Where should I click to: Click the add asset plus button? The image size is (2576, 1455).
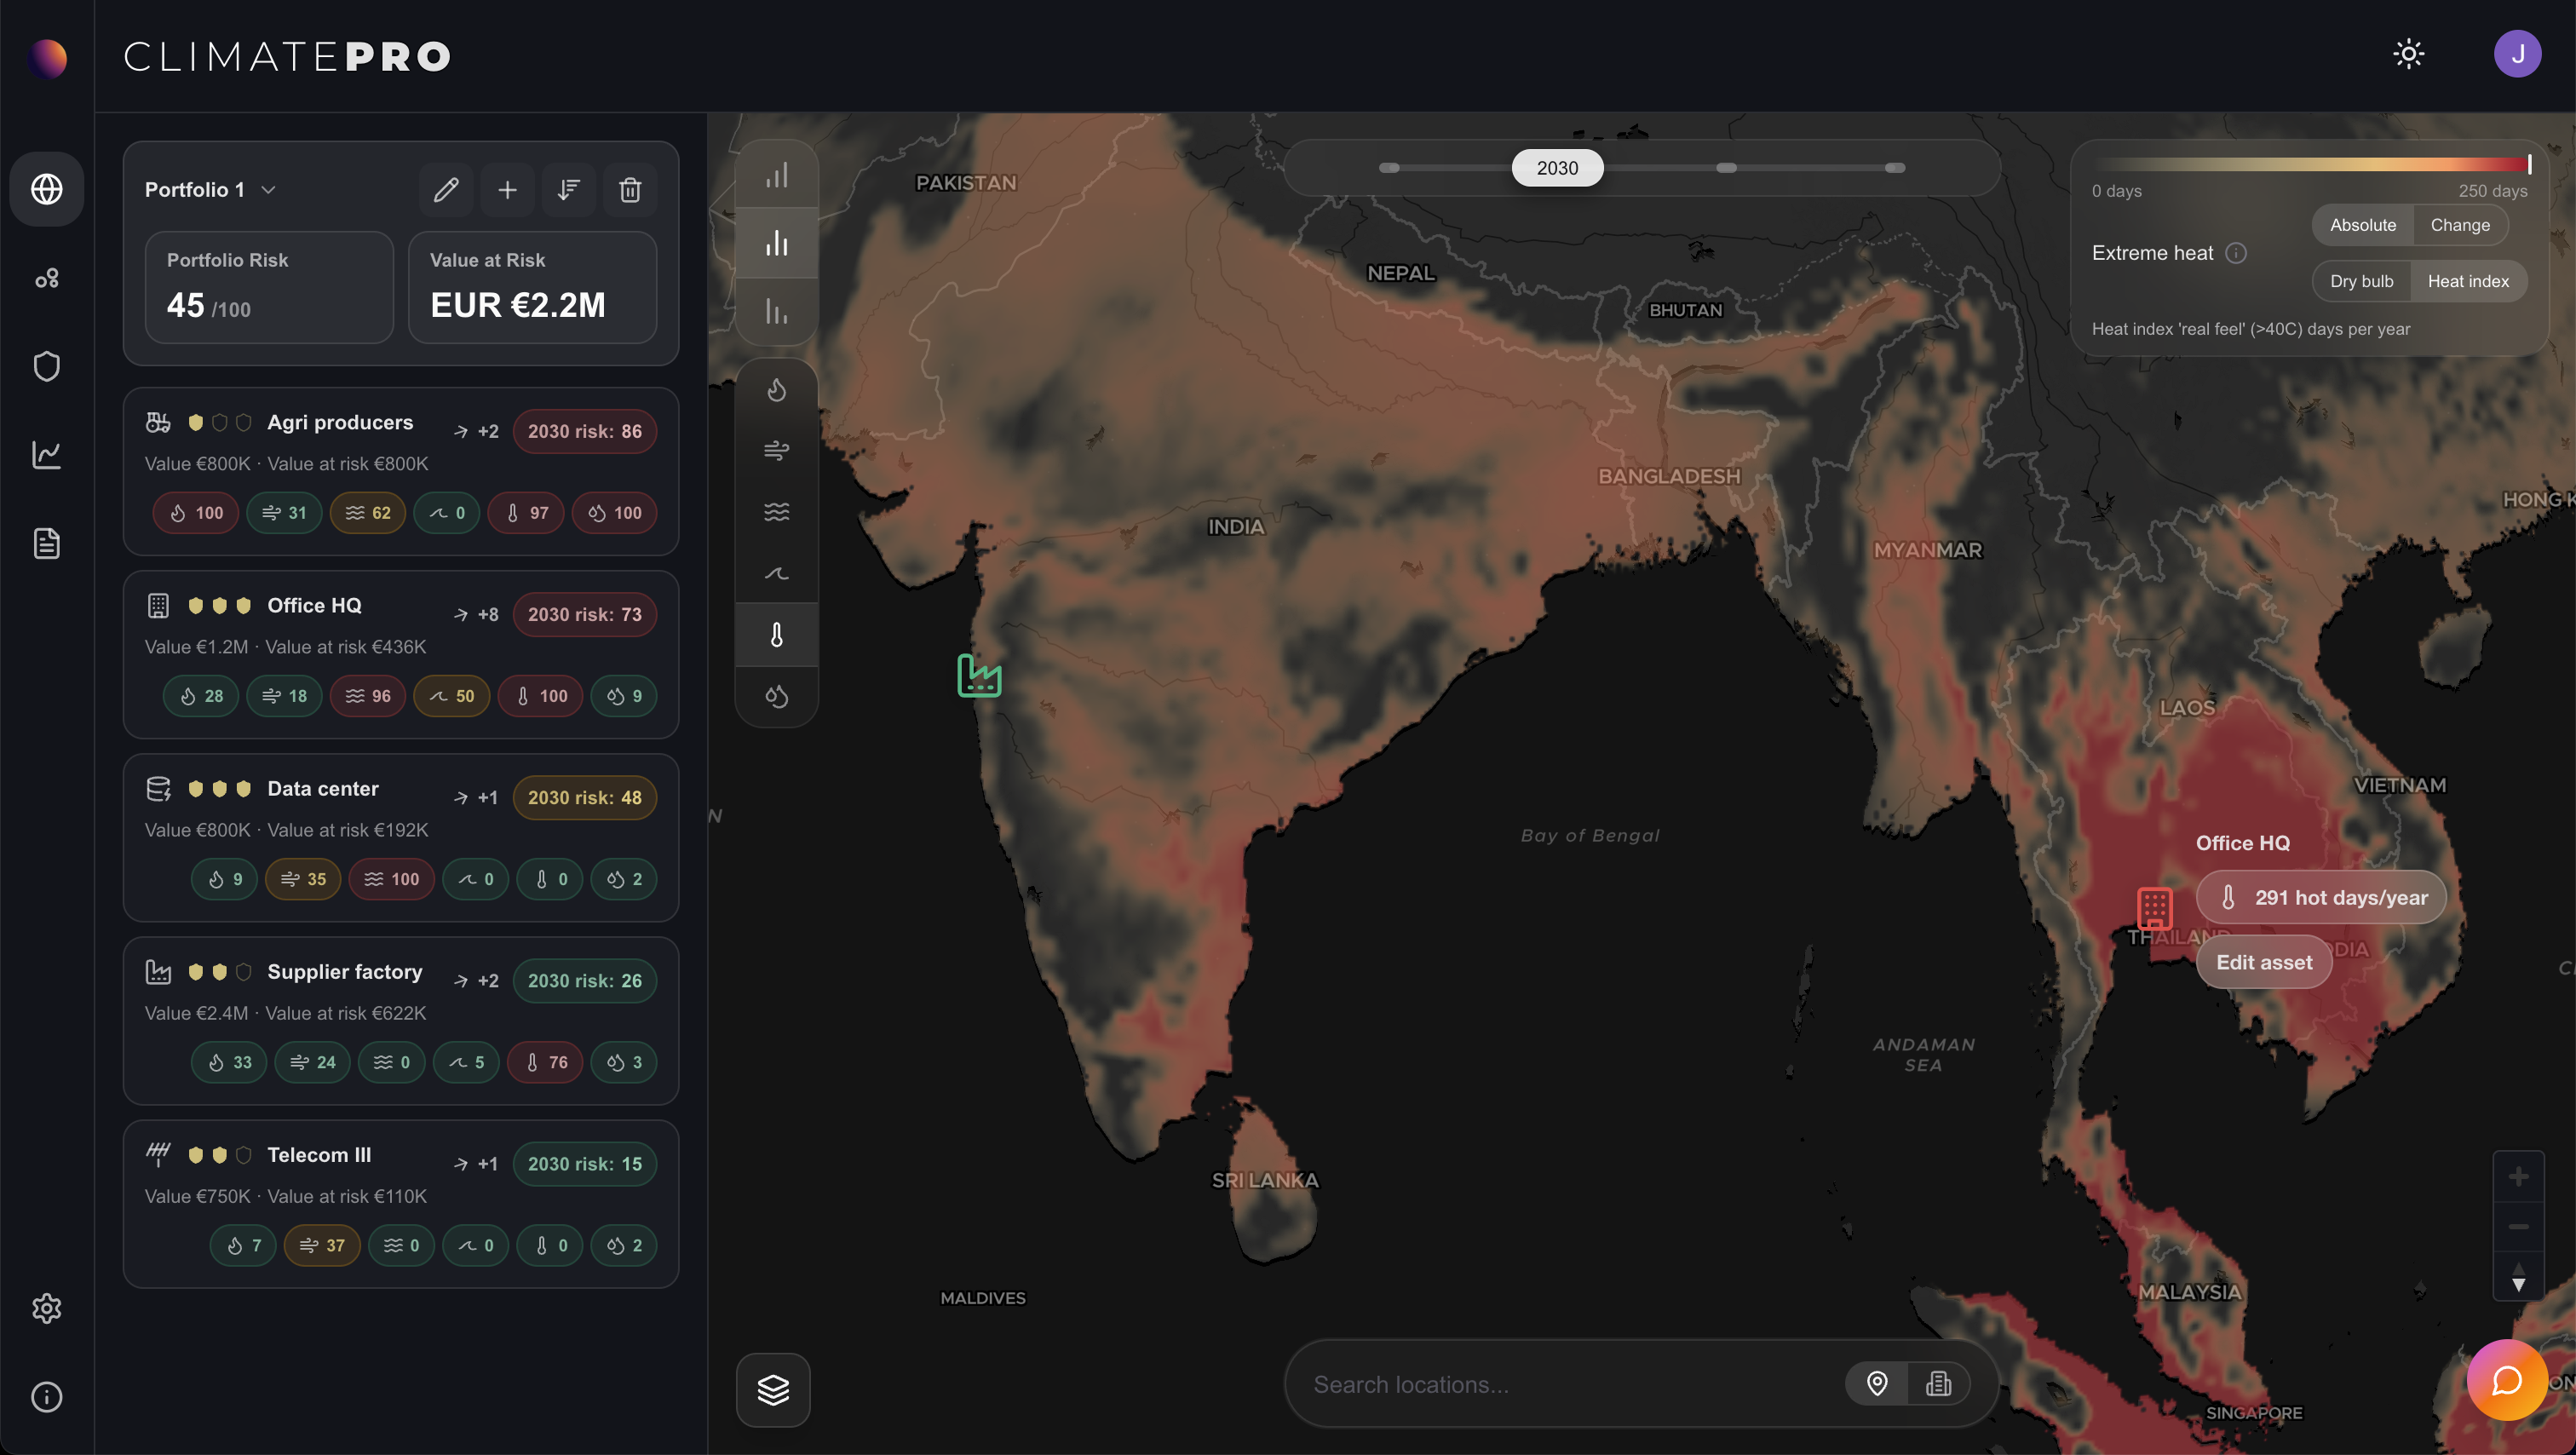coord(507,189)
